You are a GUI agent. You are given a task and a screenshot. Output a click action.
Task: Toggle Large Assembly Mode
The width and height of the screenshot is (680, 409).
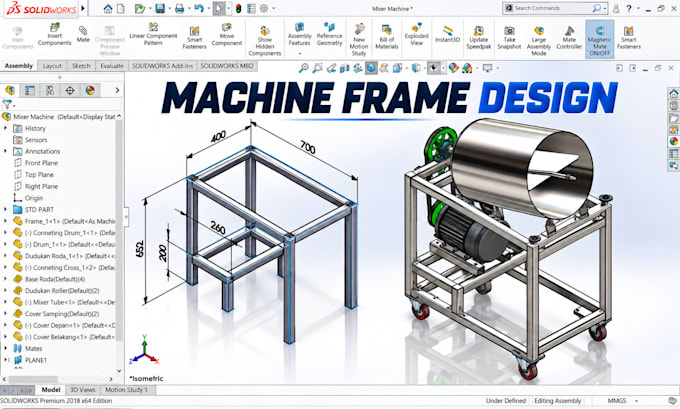539,41
